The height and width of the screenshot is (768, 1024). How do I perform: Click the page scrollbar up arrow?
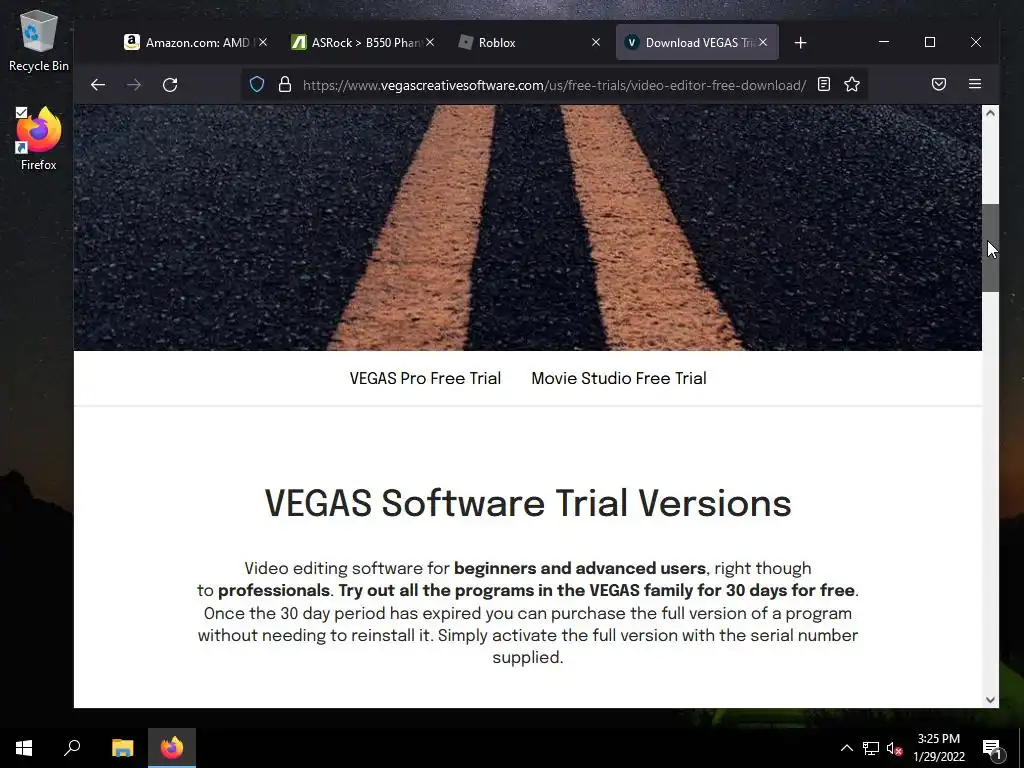point(990,113)
